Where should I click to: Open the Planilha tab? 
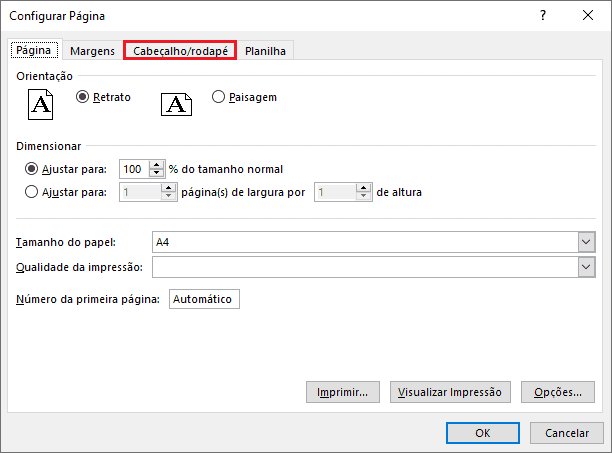coord(265,51)
